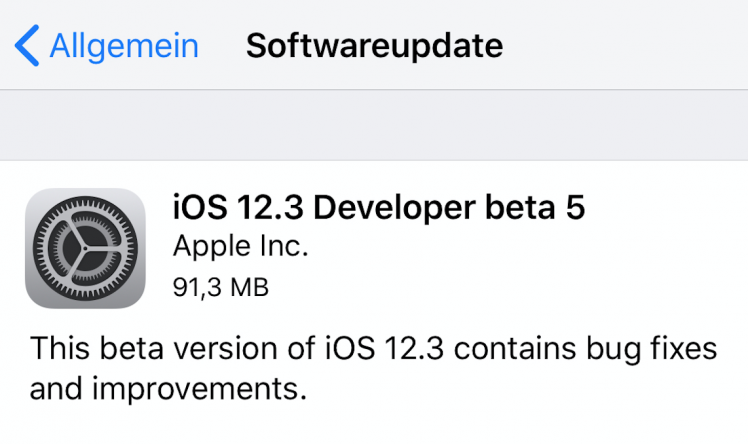Tap the Apple Inc. publisher label
Viewport: 748px width, 444px height.
point(241,246)
